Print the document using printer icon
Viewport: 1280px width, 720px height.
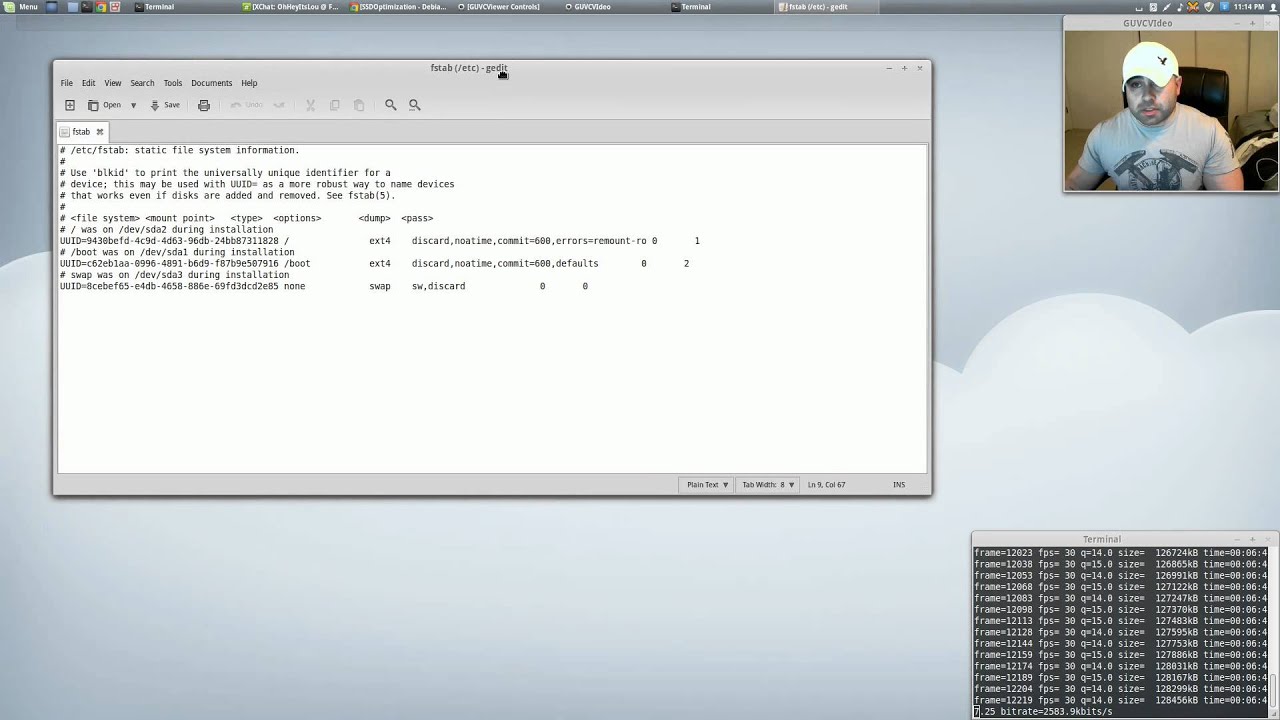click(204, 105)
